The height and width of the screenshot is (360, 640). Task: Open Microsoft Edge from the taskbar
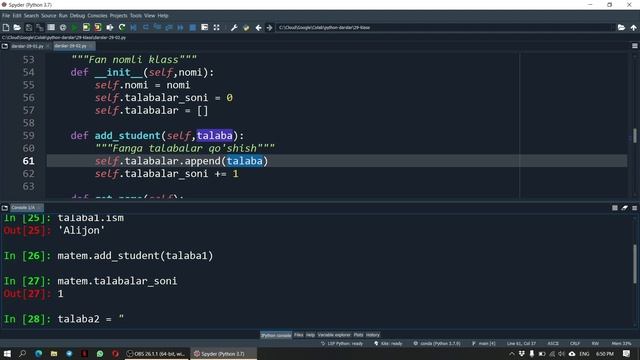pos(38,353)
